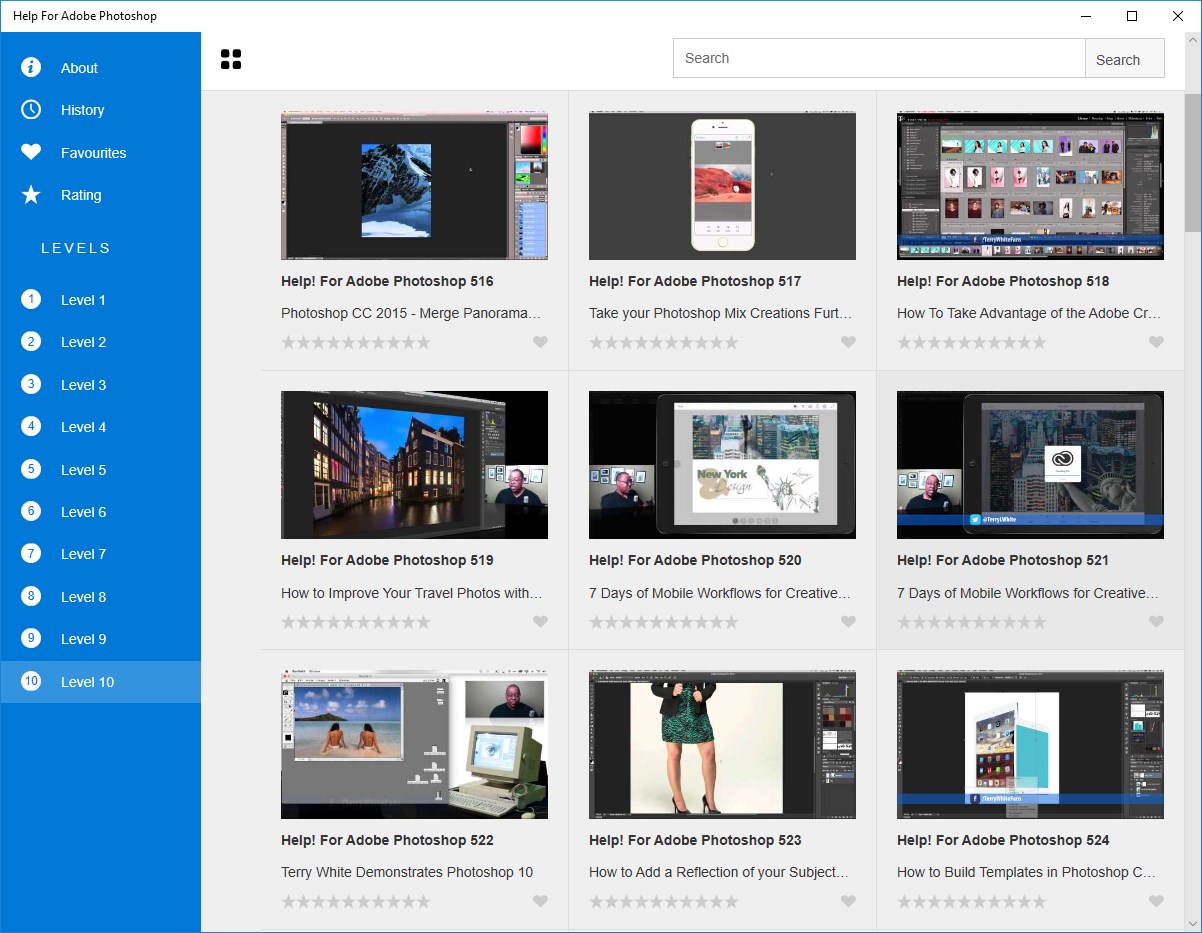Switch to Level 7 in sidebar
This screenshot has width=1202, height=933.
83,554
